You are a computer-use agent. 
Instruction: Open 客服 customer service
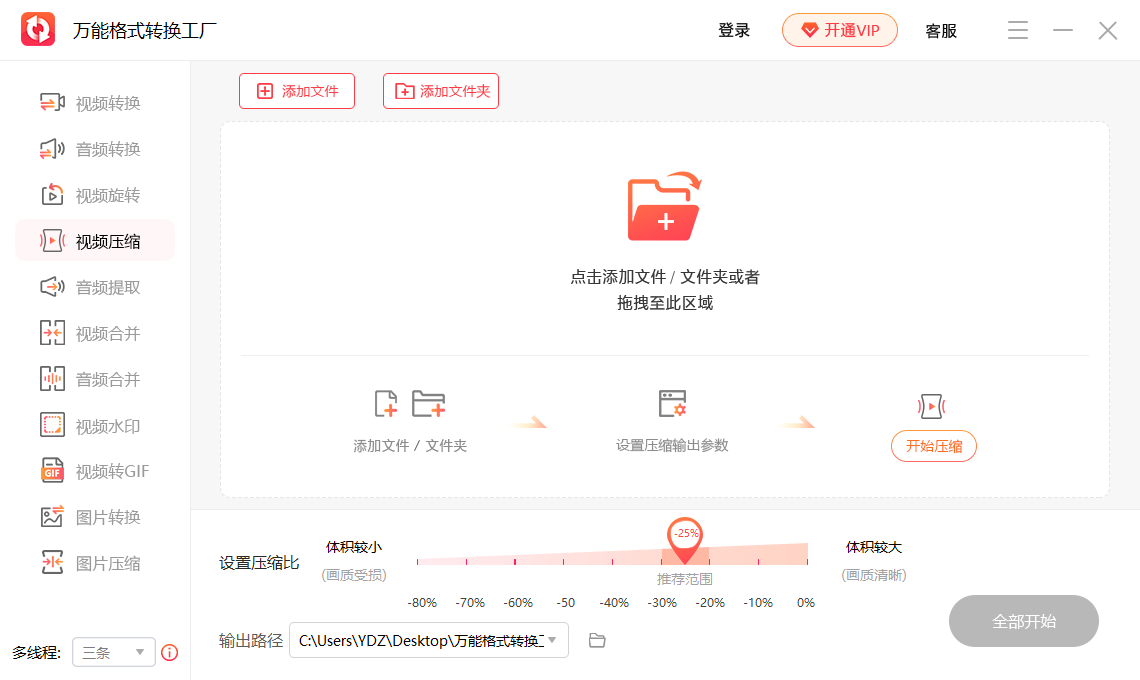point(940,30)
